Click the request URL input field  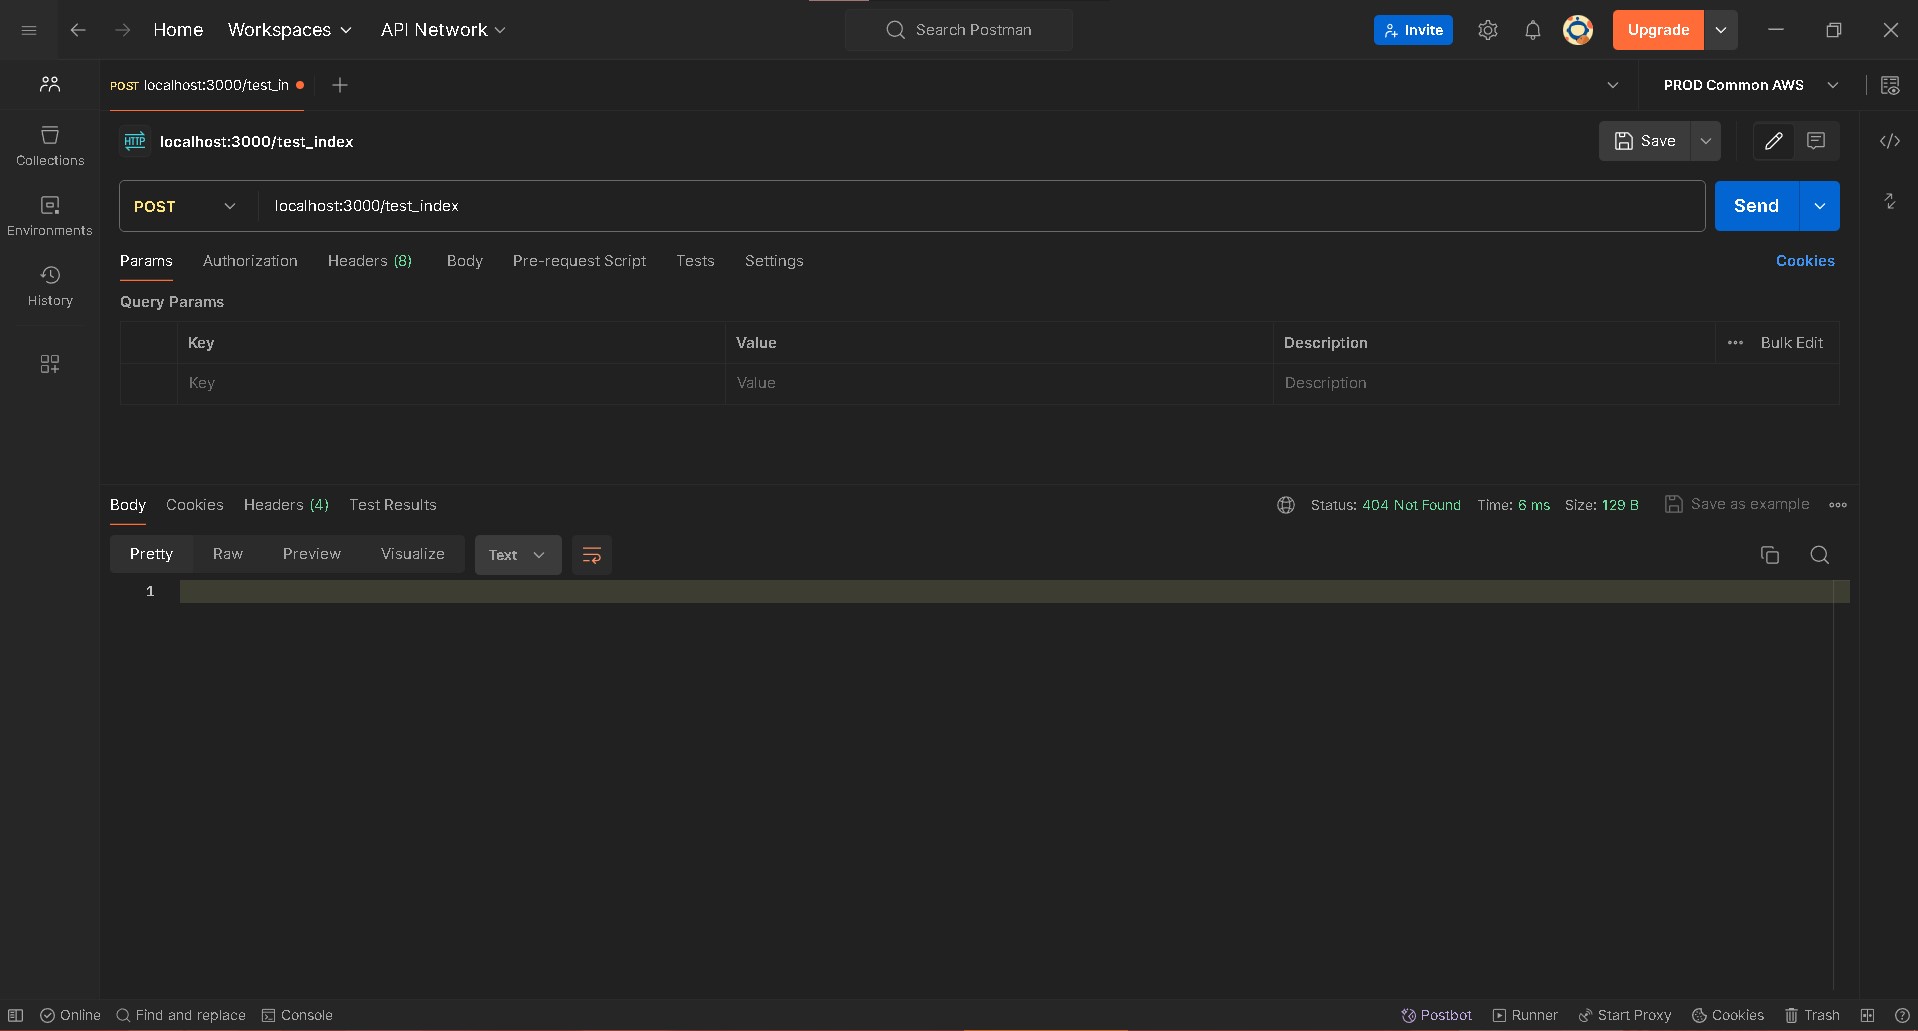980,206
